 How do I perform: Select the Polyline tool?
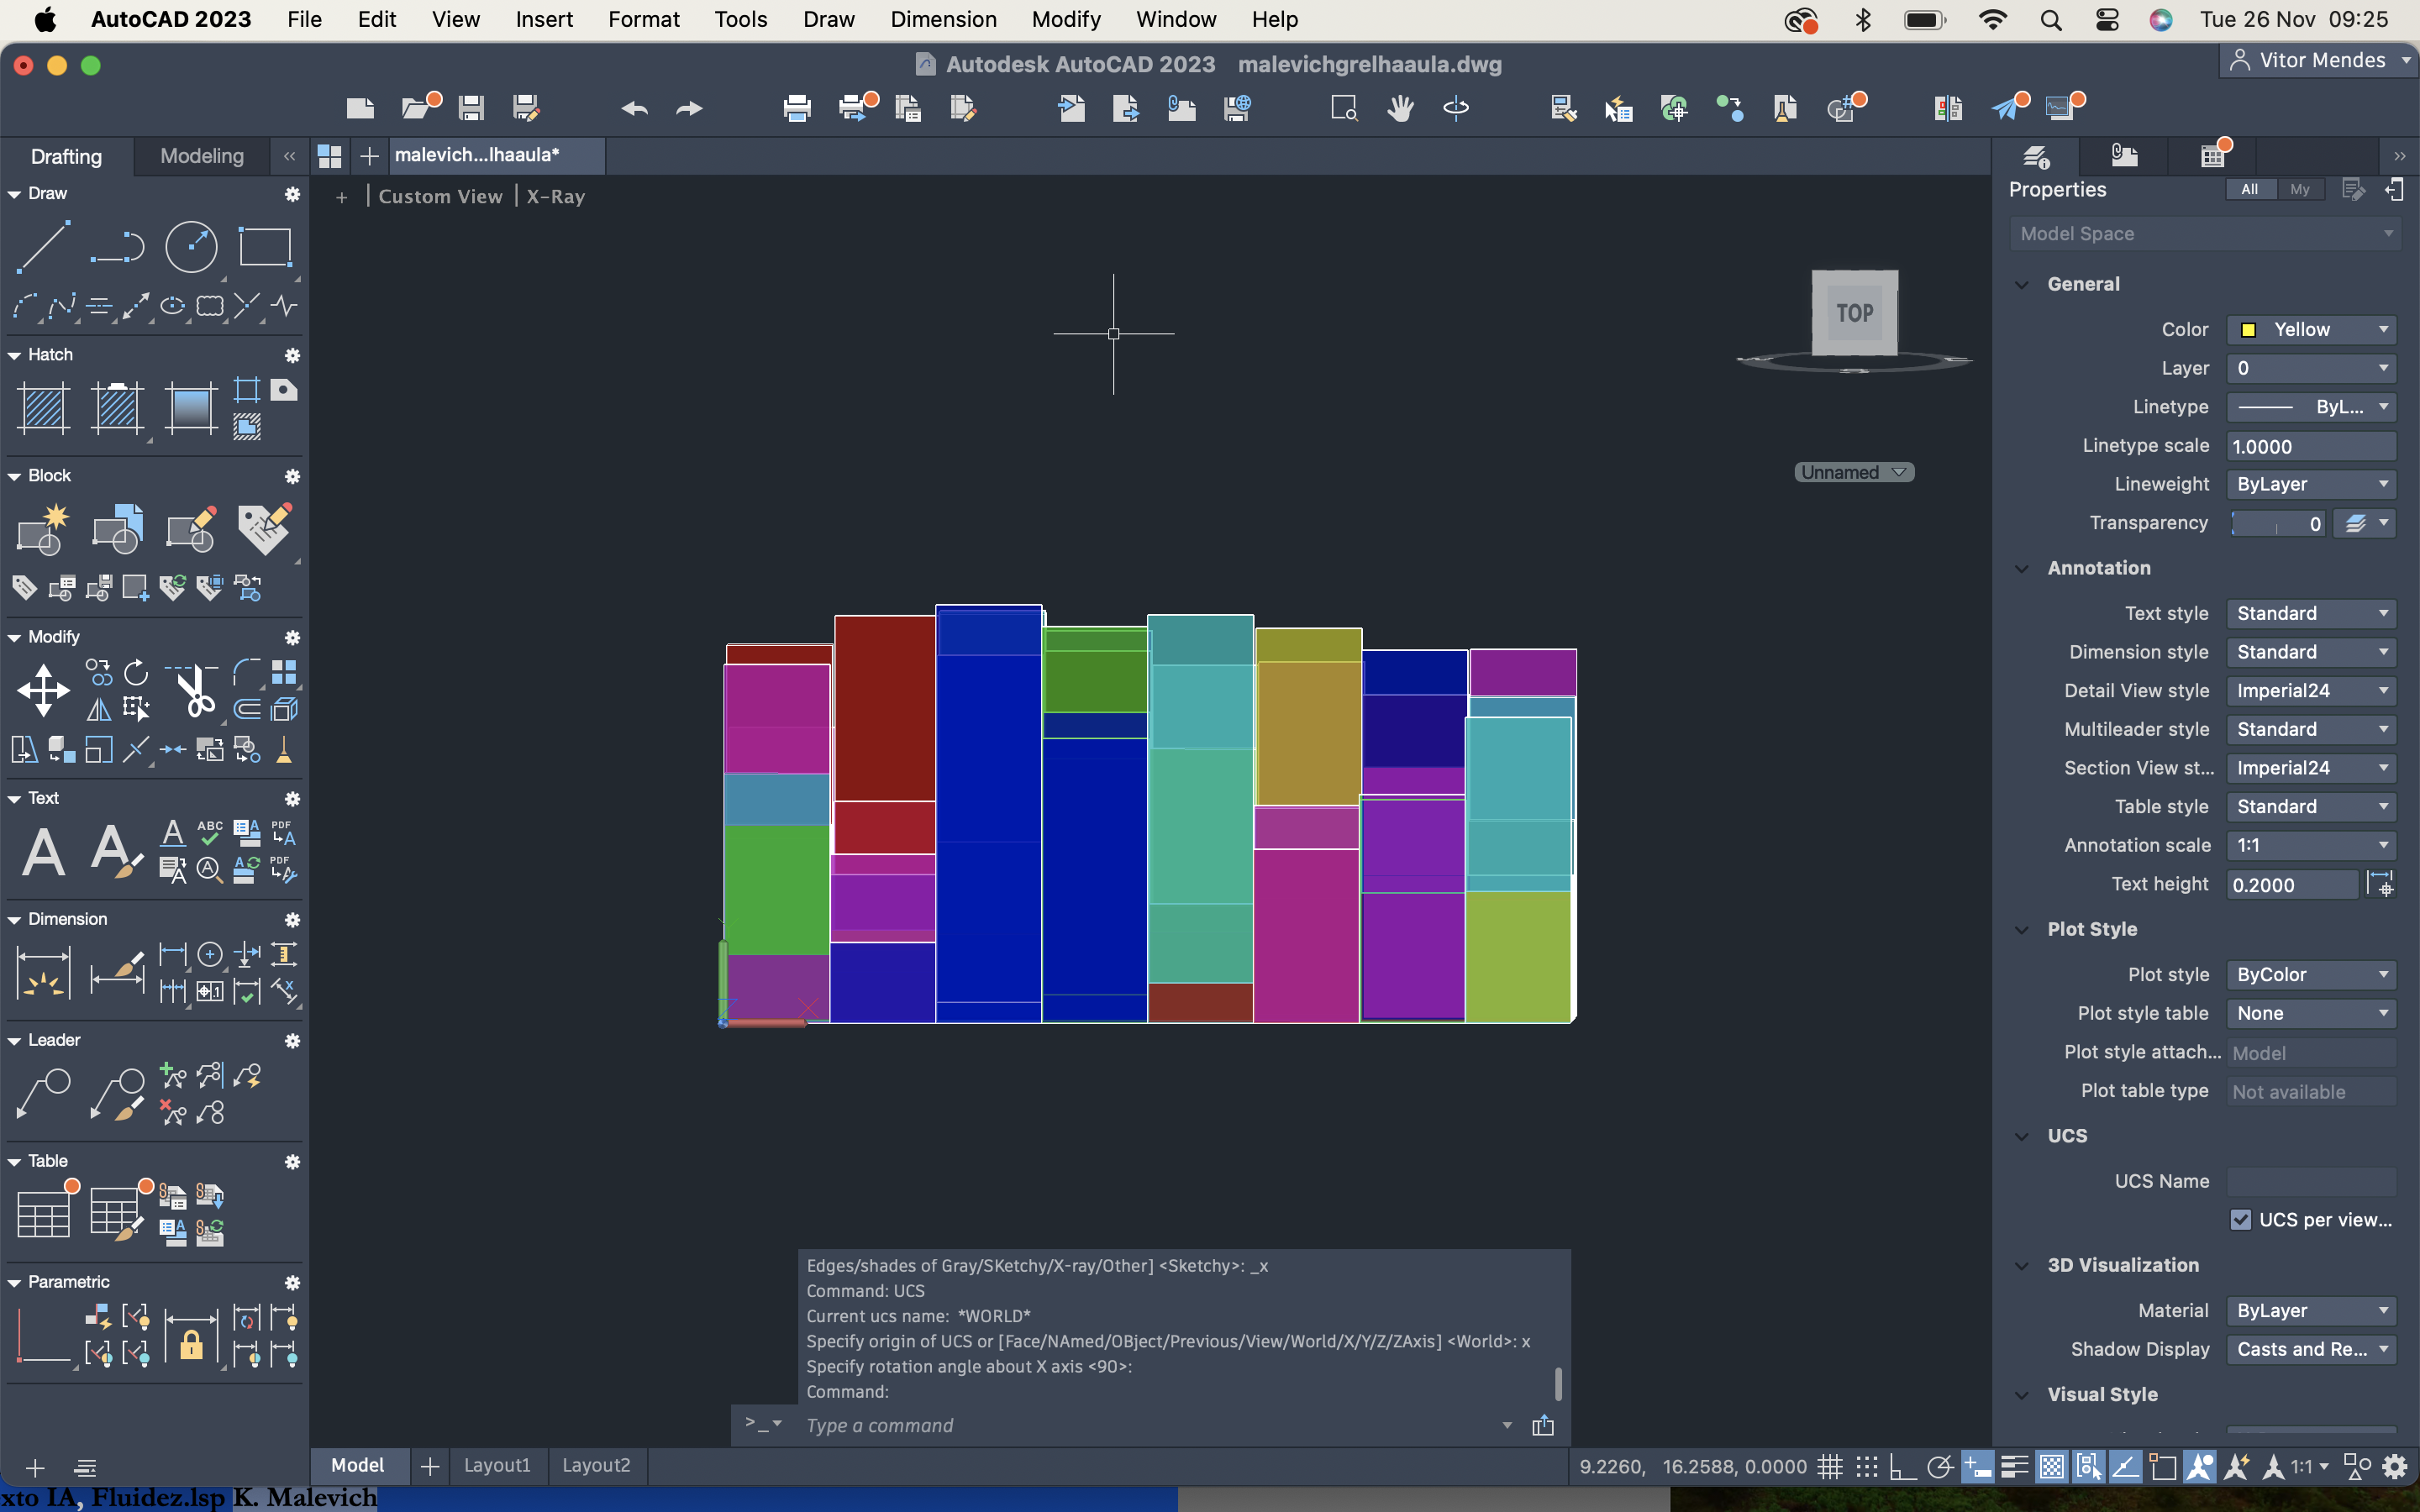pos(117,246)
